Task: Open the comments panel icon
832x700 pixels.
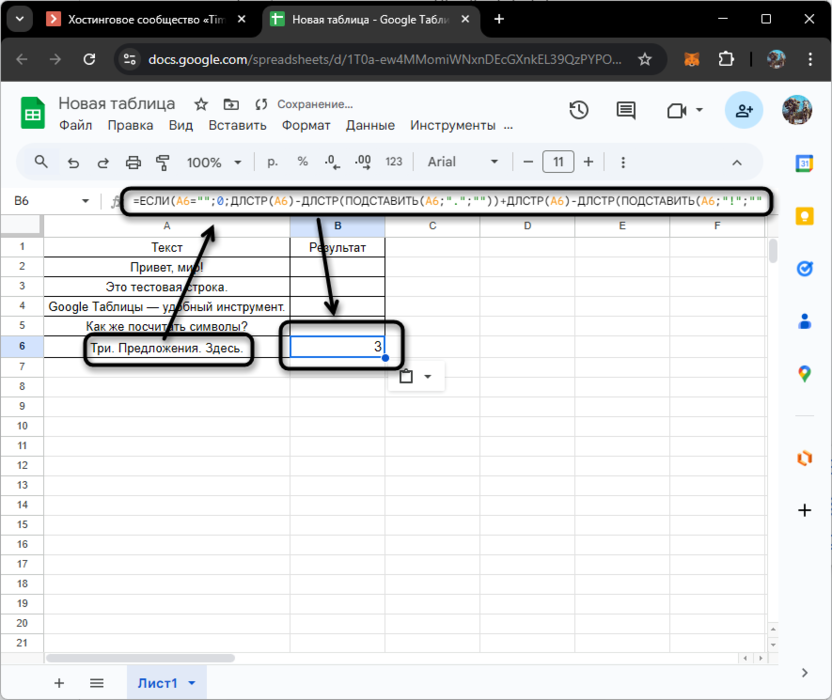Action: tap(626, 110)
